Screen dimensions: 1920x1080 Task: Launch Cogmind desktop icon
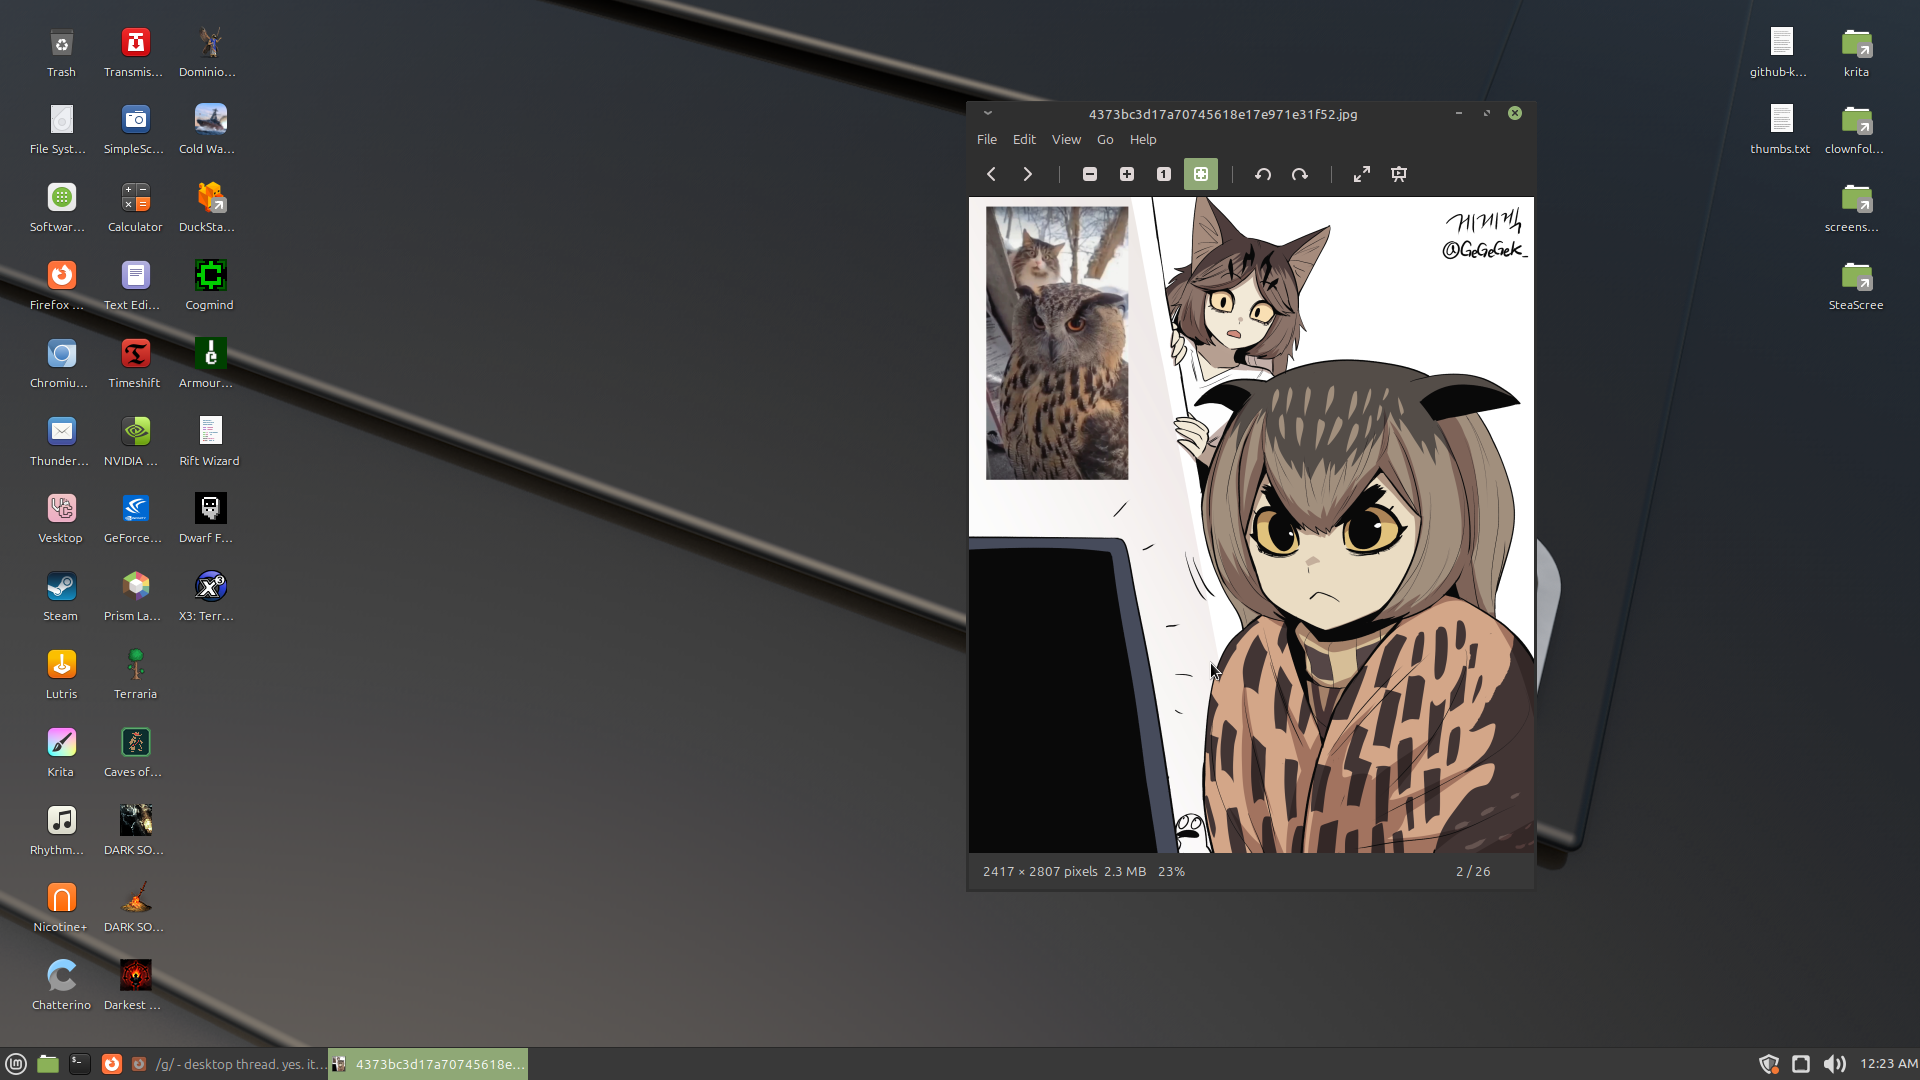click(210, 286)
